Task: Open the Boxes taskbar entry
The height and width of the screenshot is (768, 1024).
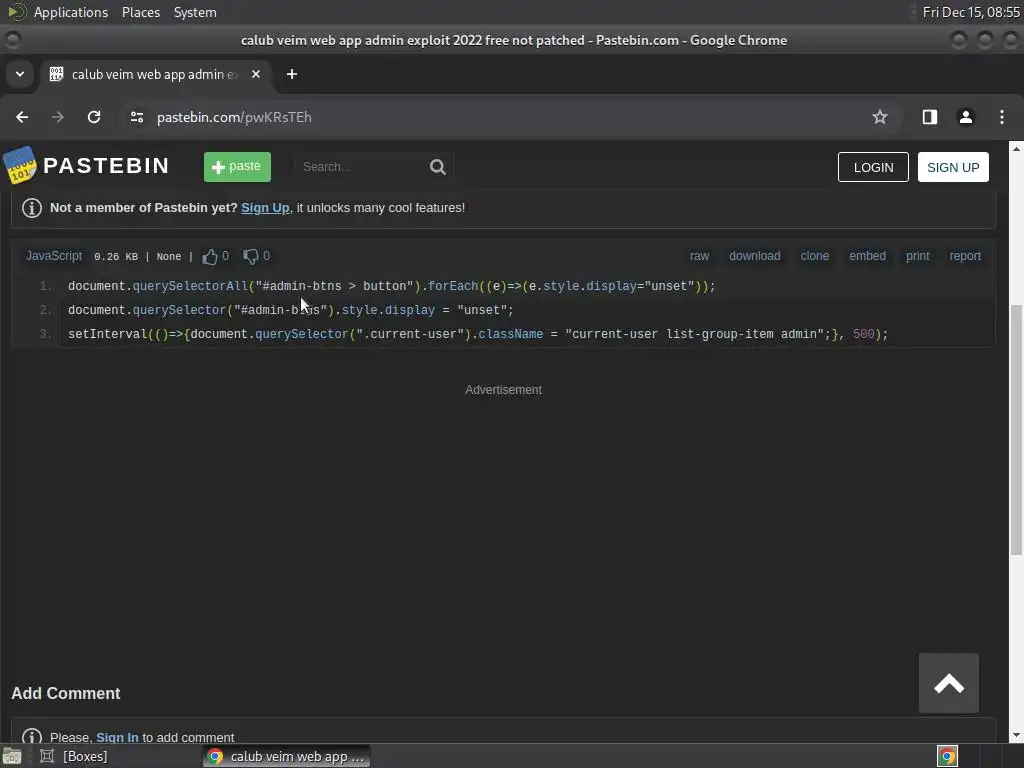Action: pyautogui.click(x=74, y=756)
